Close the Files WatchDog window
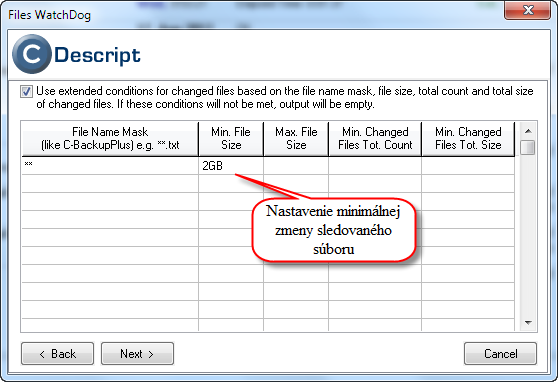 tap(527, 10)
